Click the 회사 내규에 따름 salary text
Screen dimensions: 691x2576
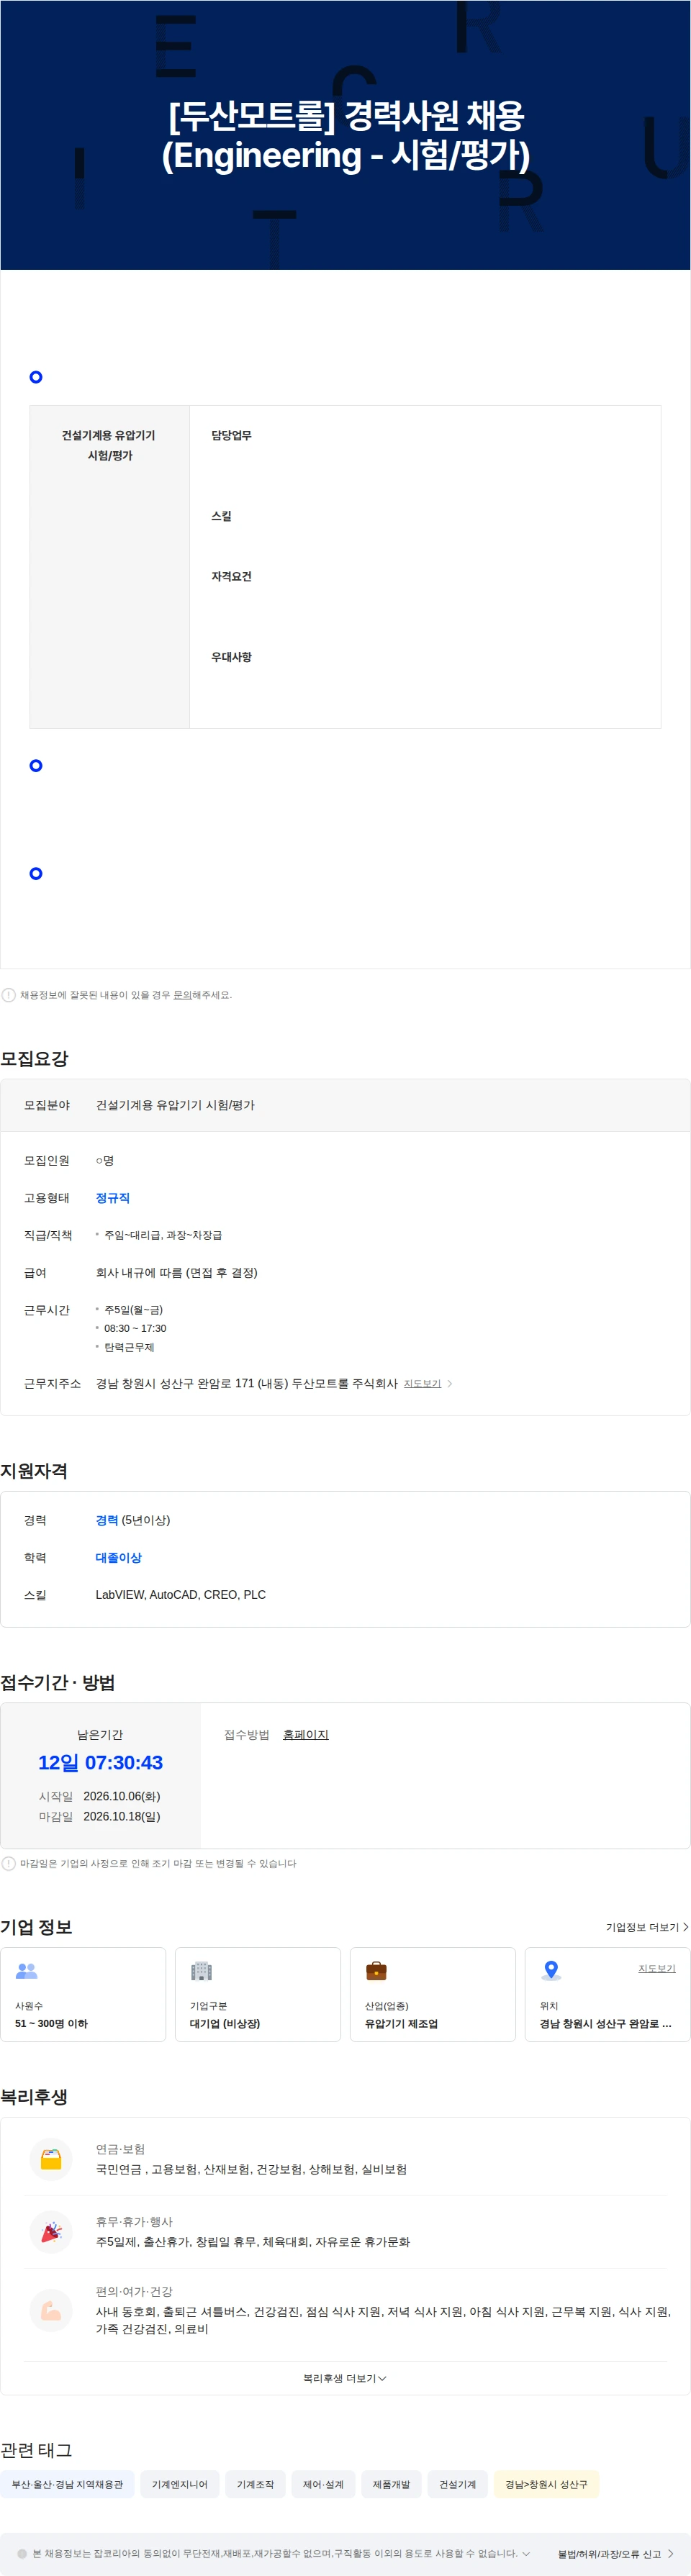[177, 1273]
